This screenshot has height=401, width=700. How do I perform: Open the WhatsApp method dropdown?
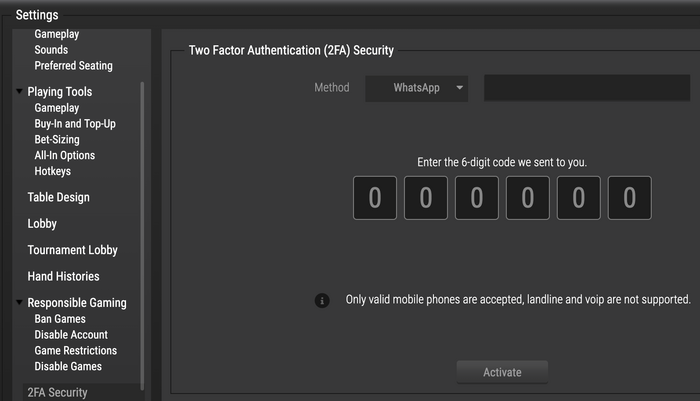pos(417,88)
